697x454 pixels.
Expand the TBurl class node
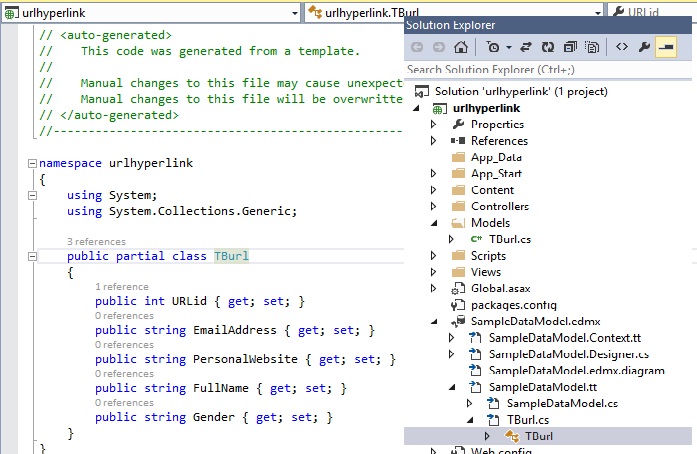point(487,436)
